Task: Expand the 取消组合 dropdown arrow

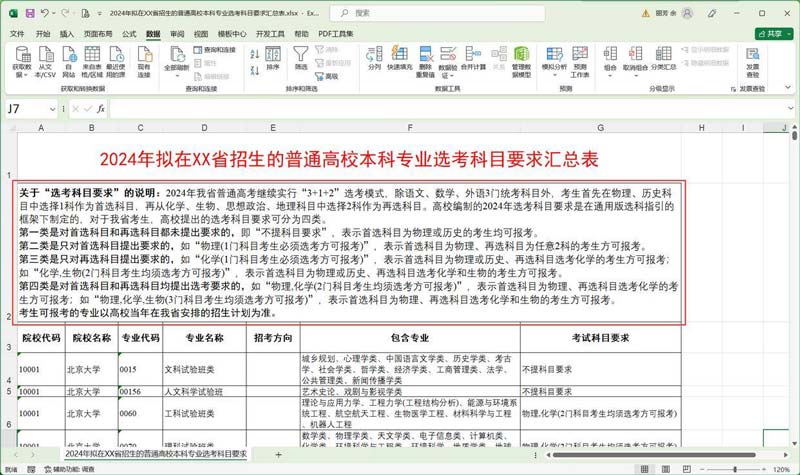Action: pyautogui.click(x=636, y=76)
